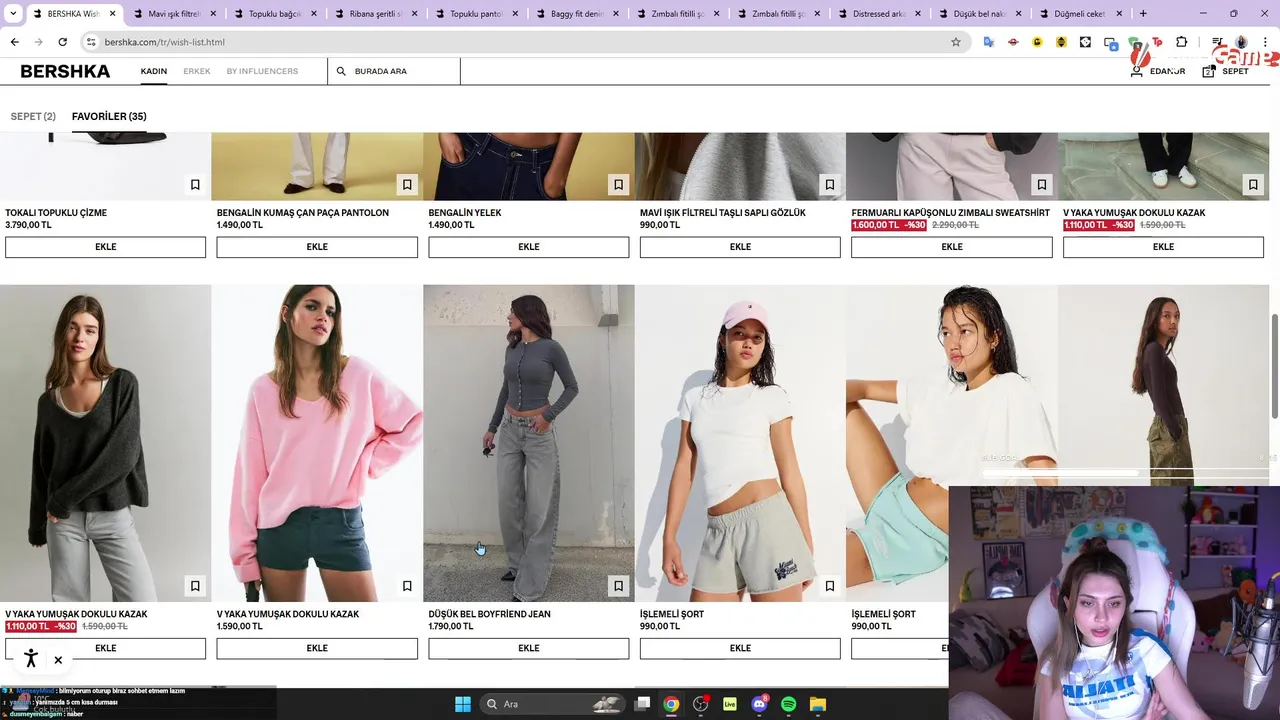Open the KADIN menu
Screen dimensions: 1280x720
[154, 71]
